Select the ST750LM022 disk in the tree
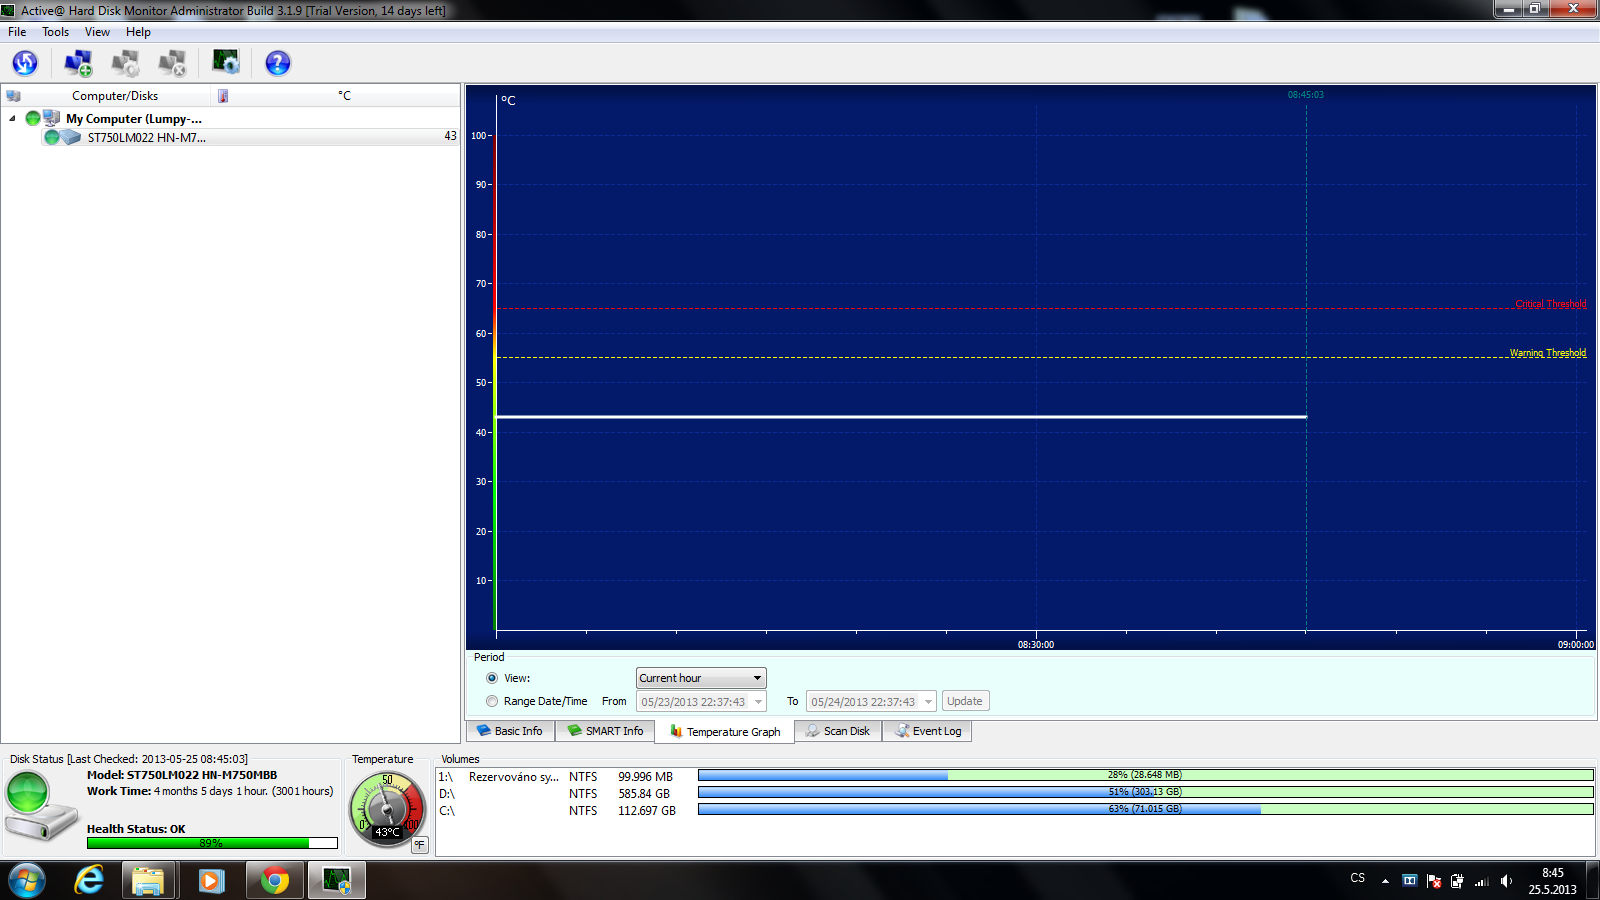Screen dimensions: 1600x900 146,137
